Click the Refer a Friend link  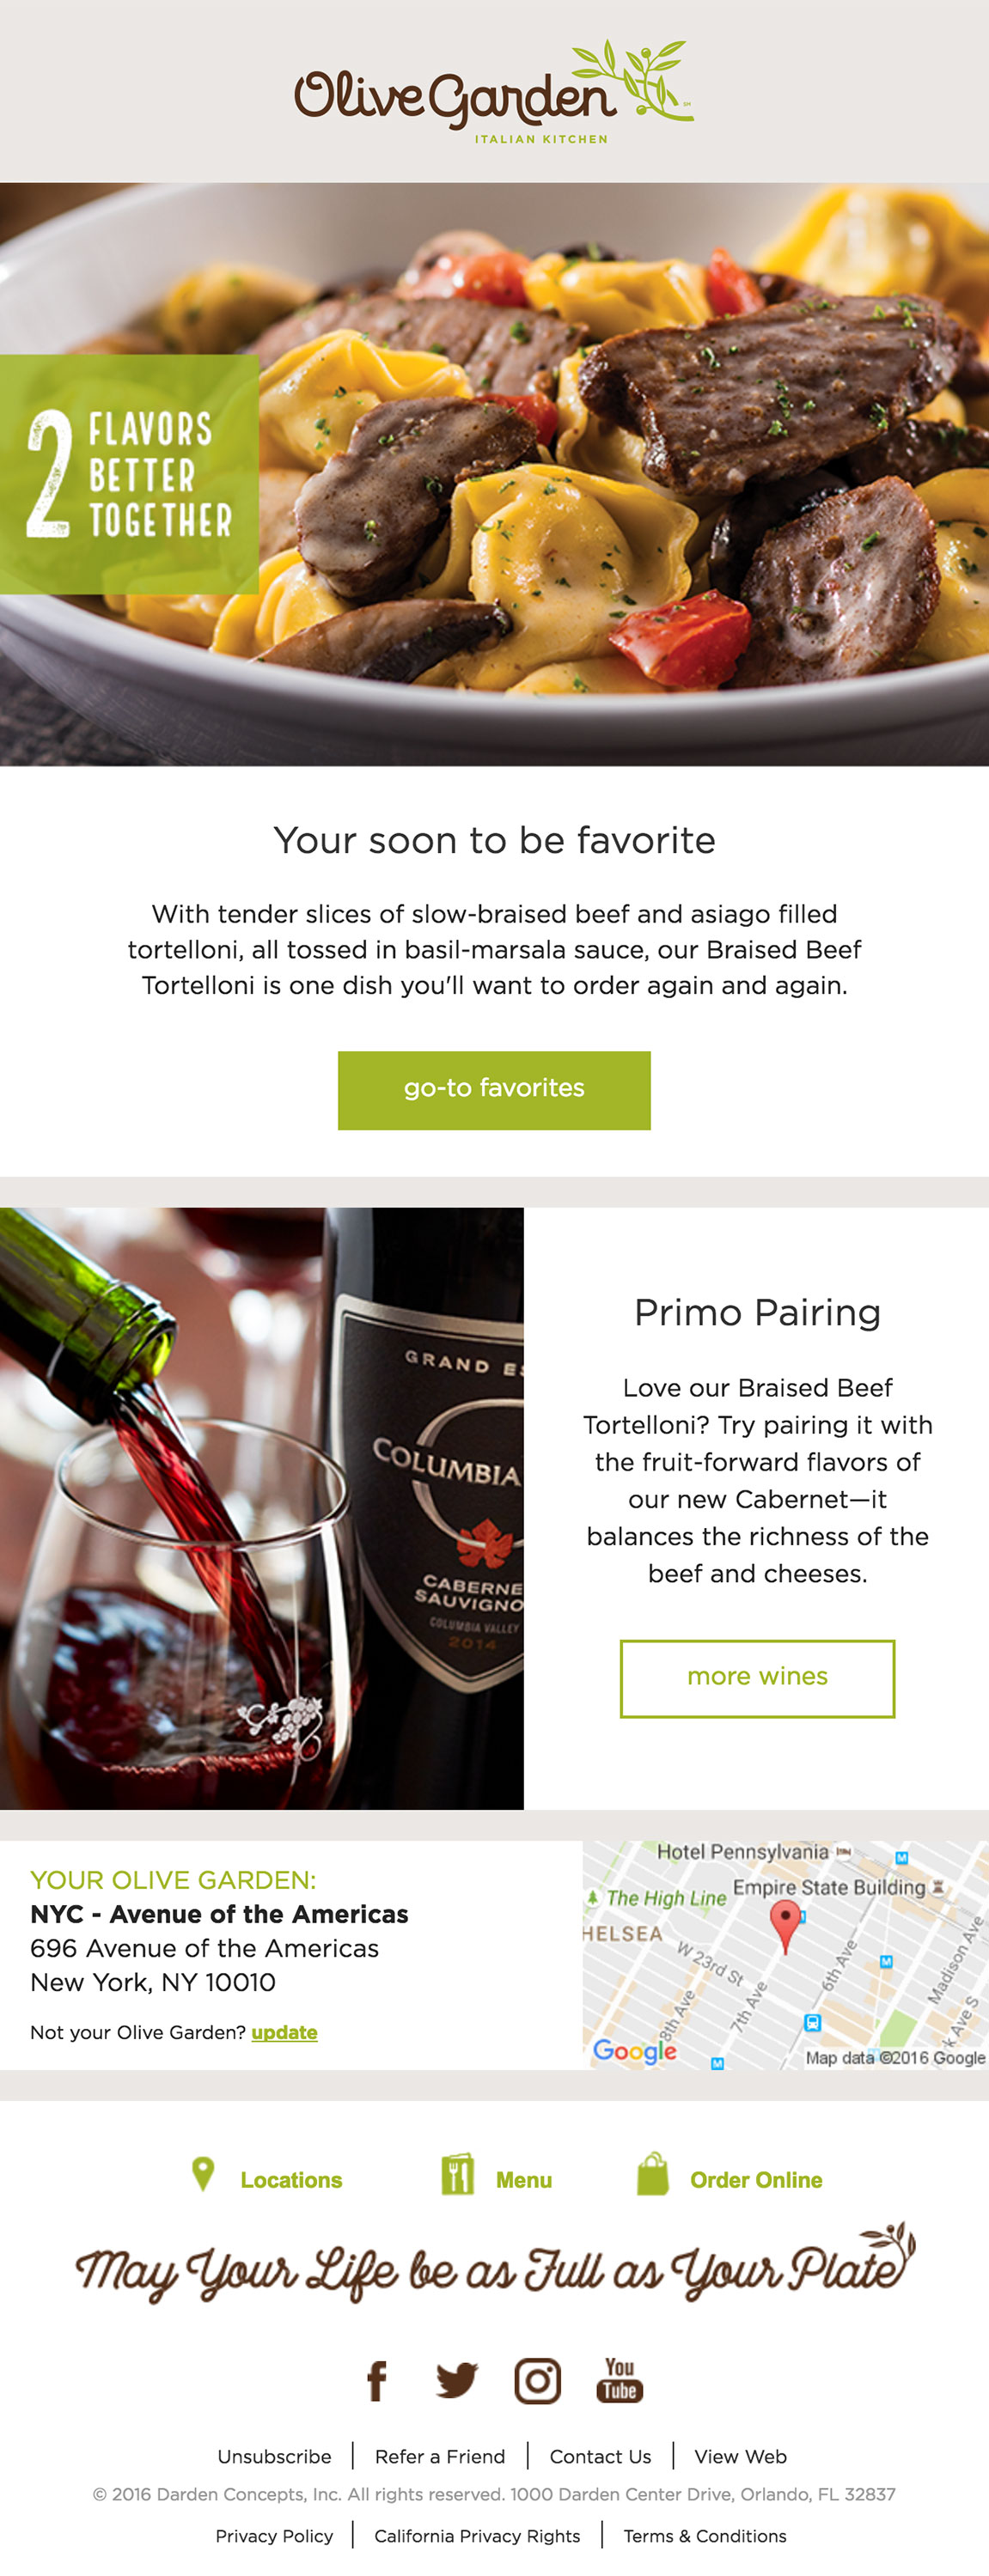440,2456
